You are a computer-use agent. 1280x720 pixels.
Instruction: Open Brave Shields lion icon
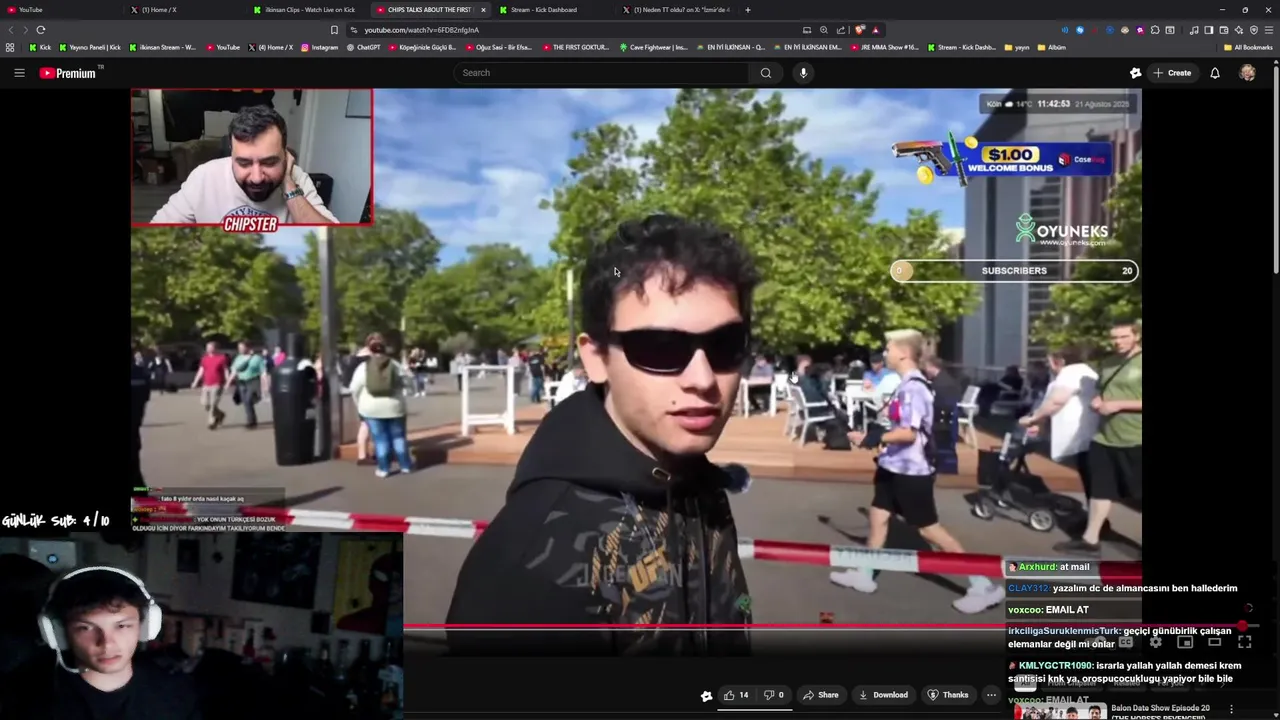pos(860,30)
